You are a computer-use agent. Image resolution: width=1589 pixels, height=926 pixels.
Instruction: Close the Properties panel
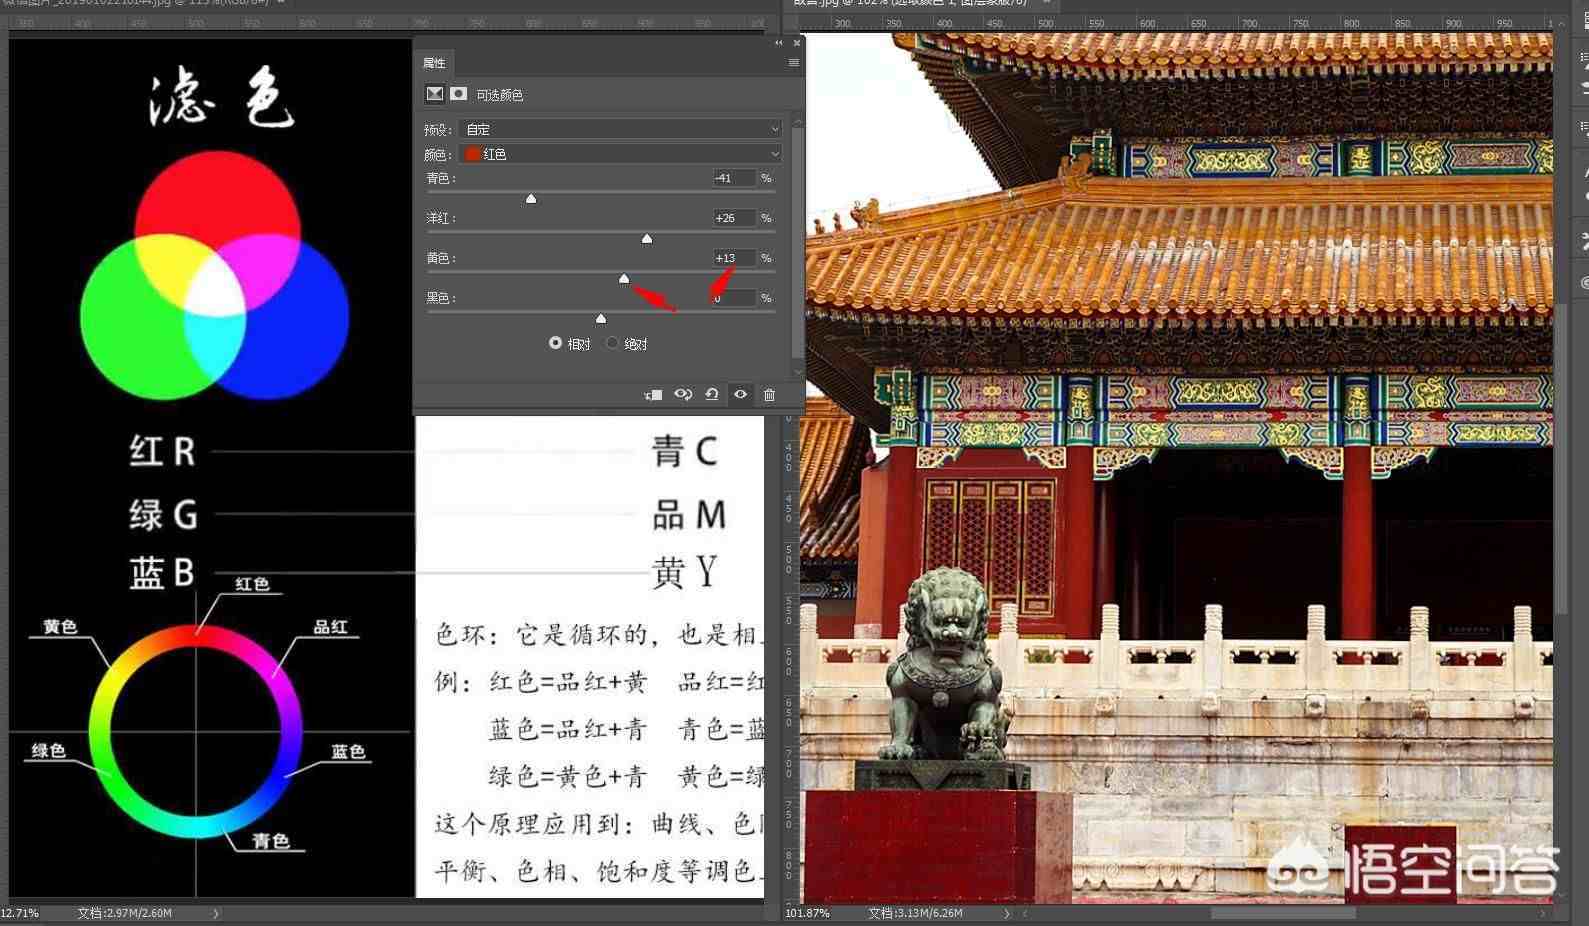[797, 43]
